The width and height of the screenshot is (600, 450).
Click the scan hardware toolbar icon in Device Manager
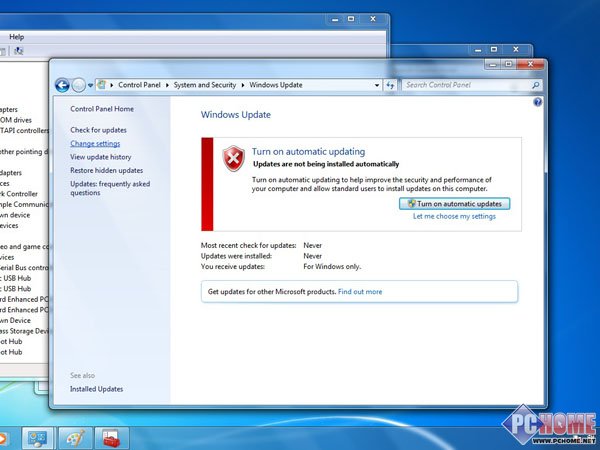coord(18,51)
